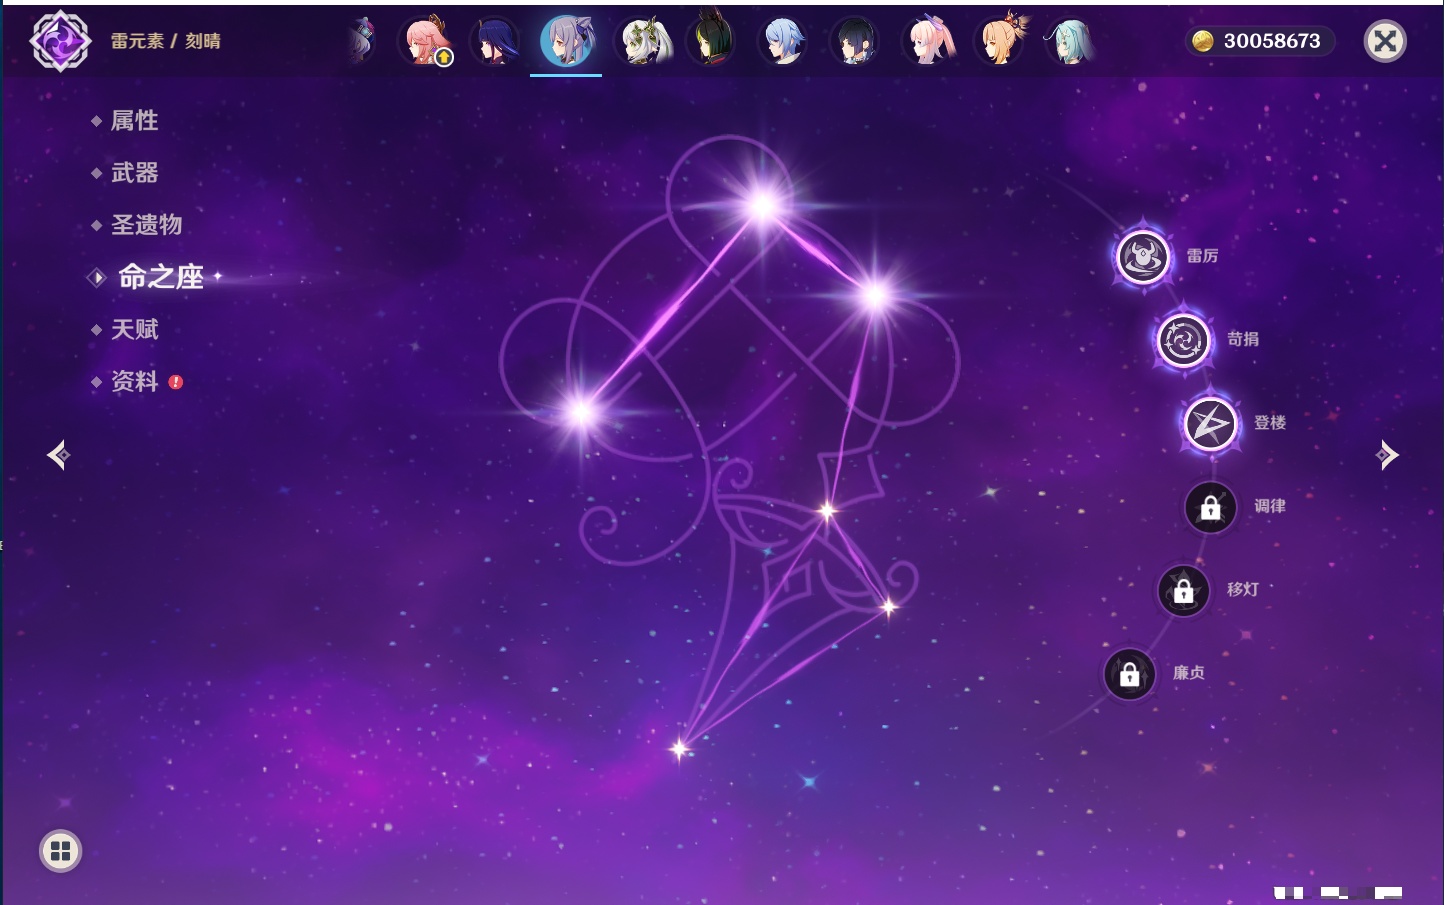Click the yellow upgrade arrow badge
1444x905 pixels.
[444, 58]
